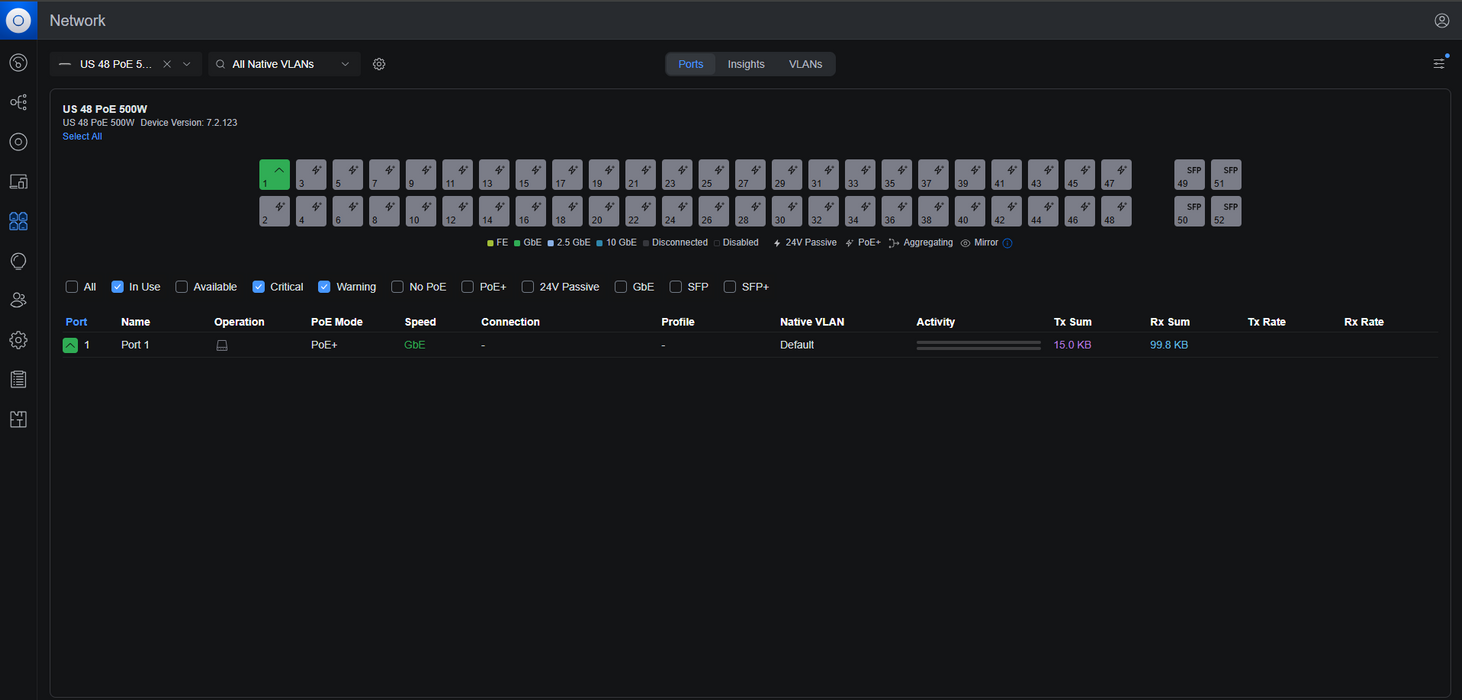Screen dimensions: 1462x700
Task: Check the SFP+ filter checkbox
Action: (x=729, y=287)
